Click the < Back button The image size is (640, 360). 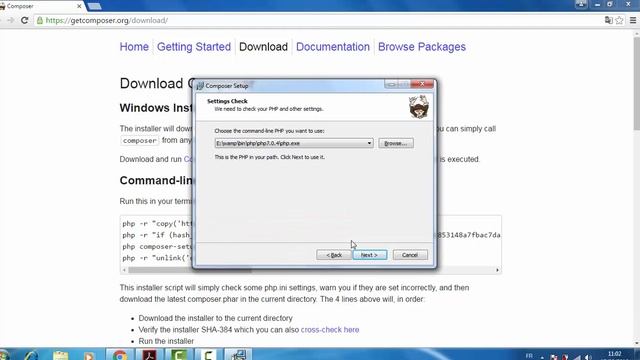(x=333, y=255)
